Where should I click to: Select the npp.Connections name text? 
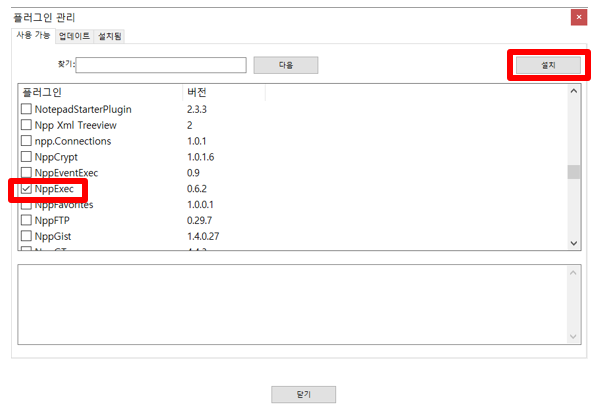[x=73, y=141]
